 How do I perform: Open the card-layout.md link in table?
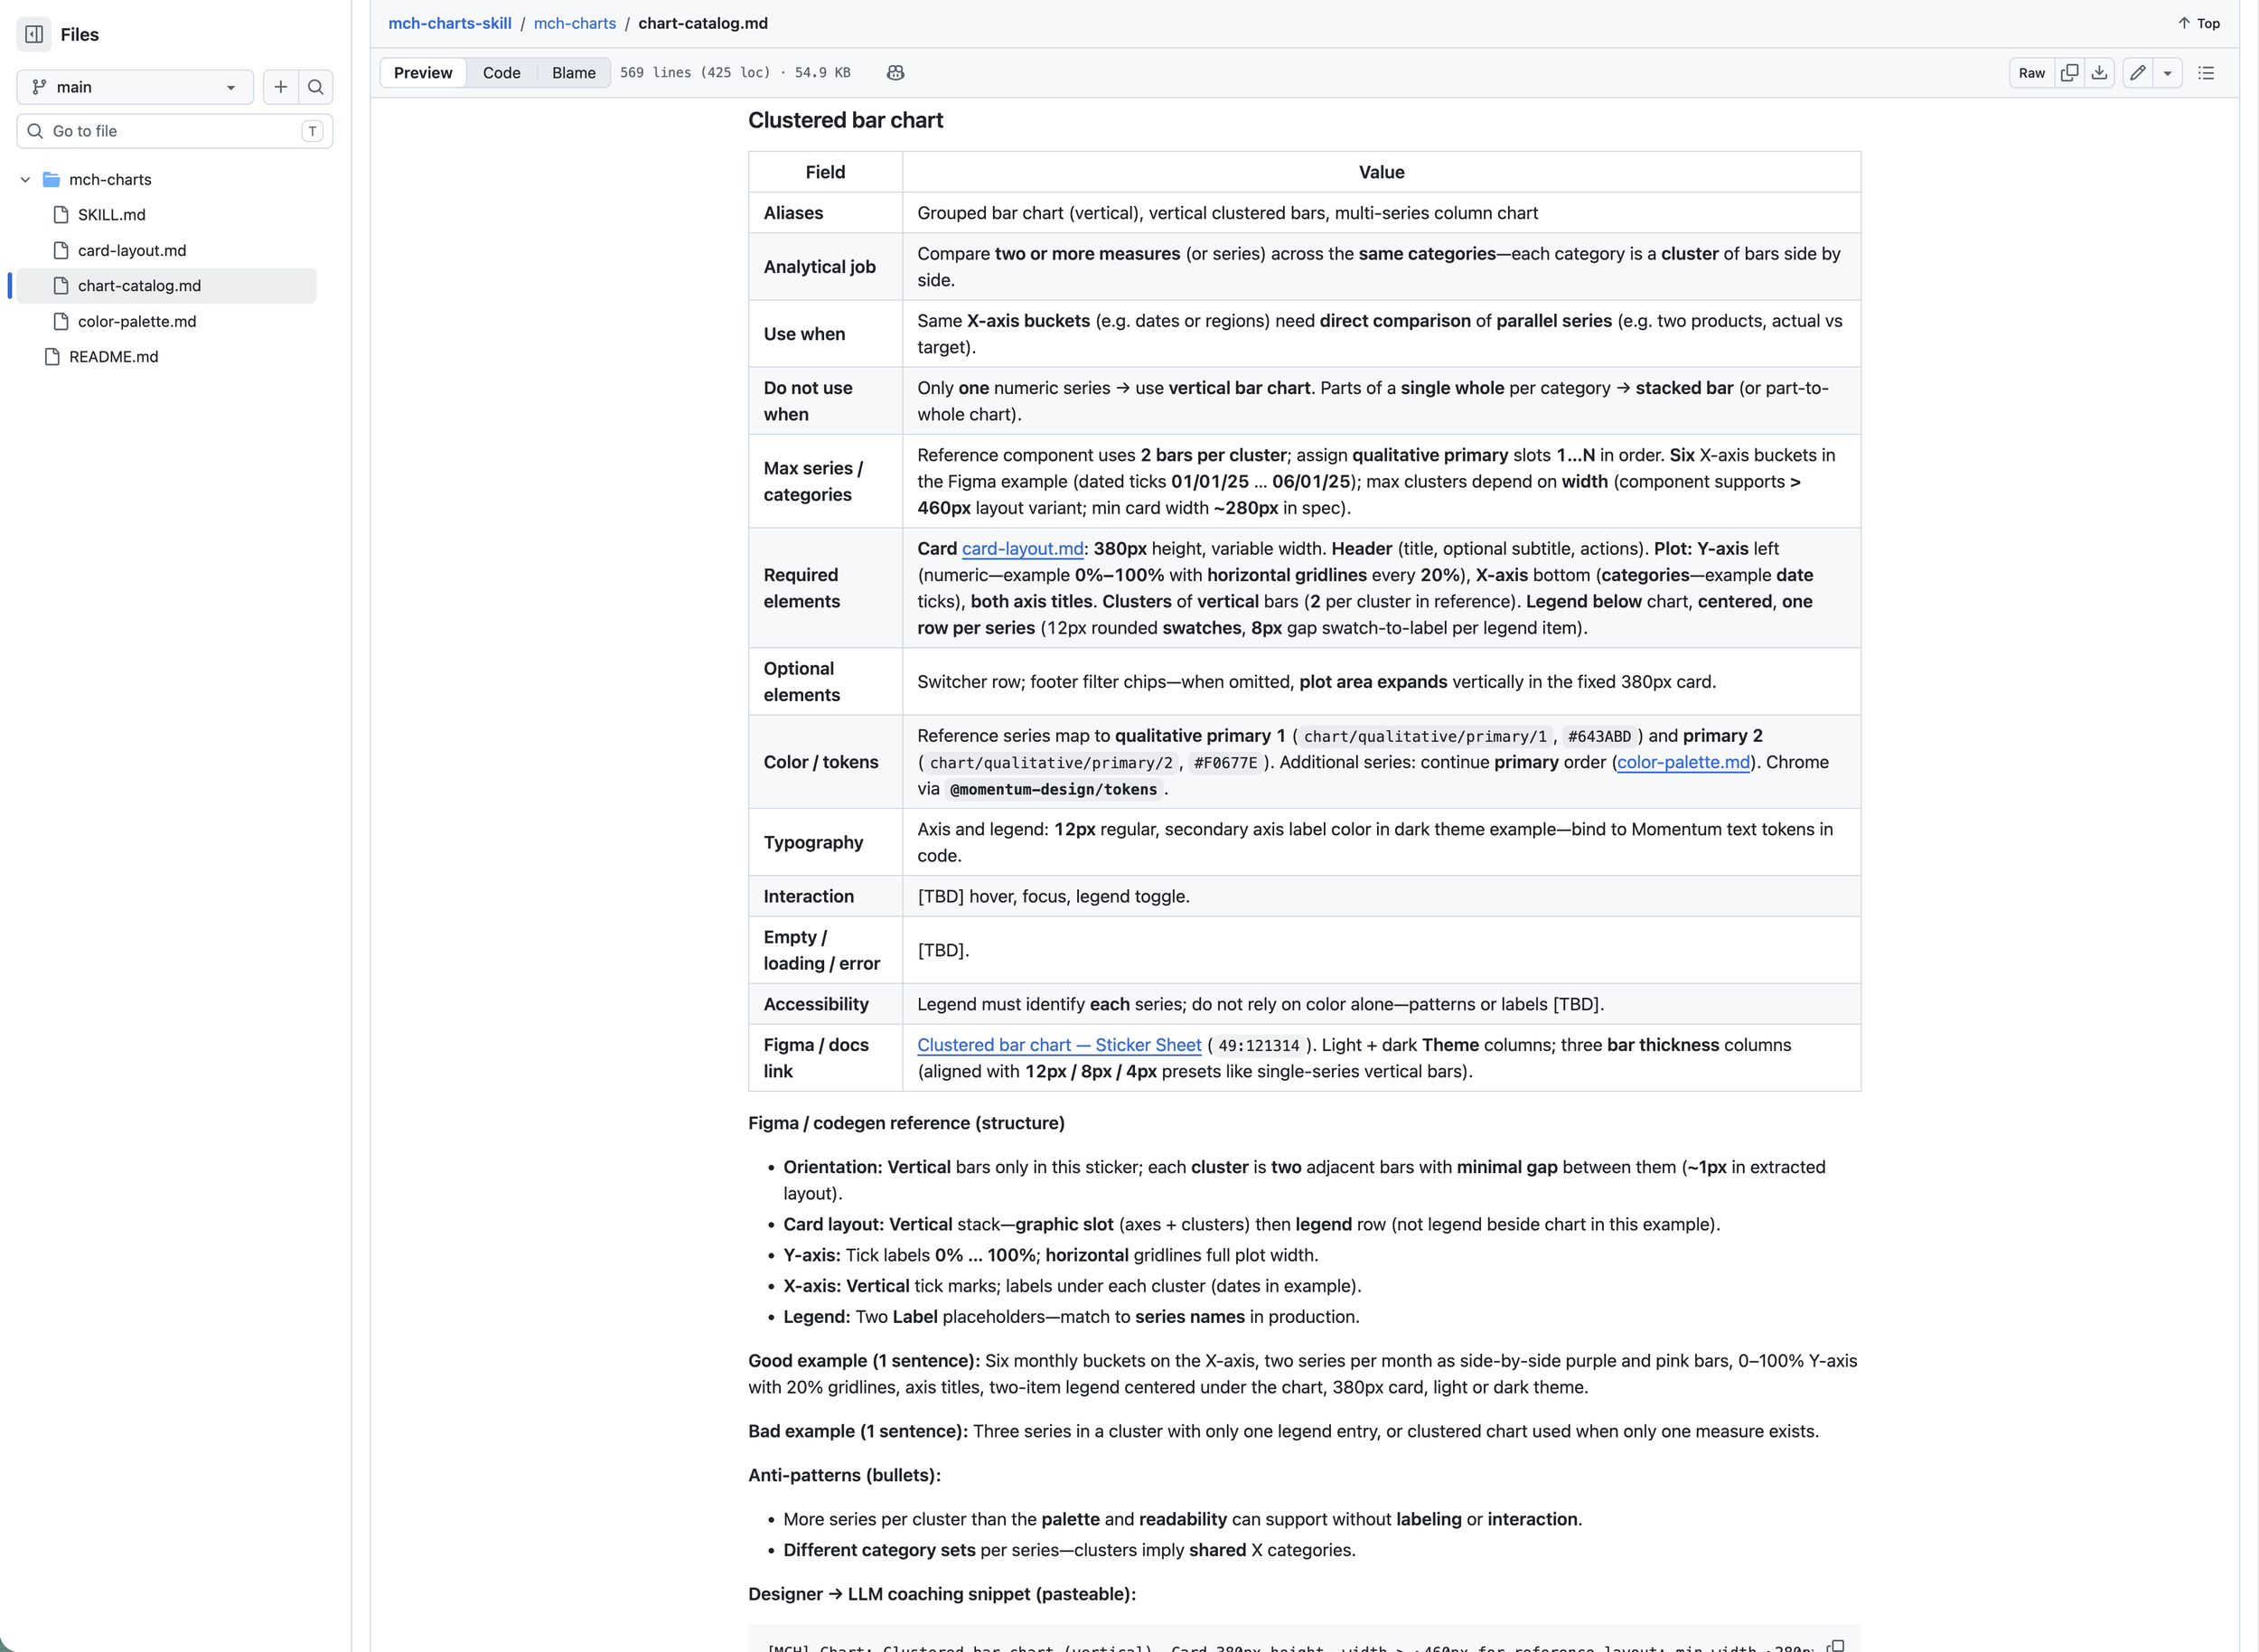click(1022, 549)
